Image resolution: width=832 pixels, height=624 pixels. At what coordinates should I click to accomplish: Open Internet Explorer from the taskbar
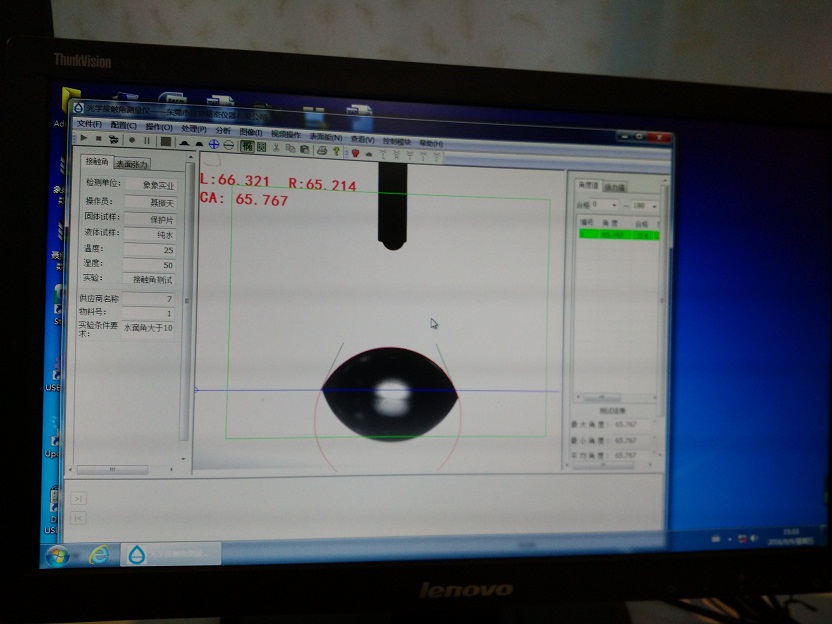[98, 553]
